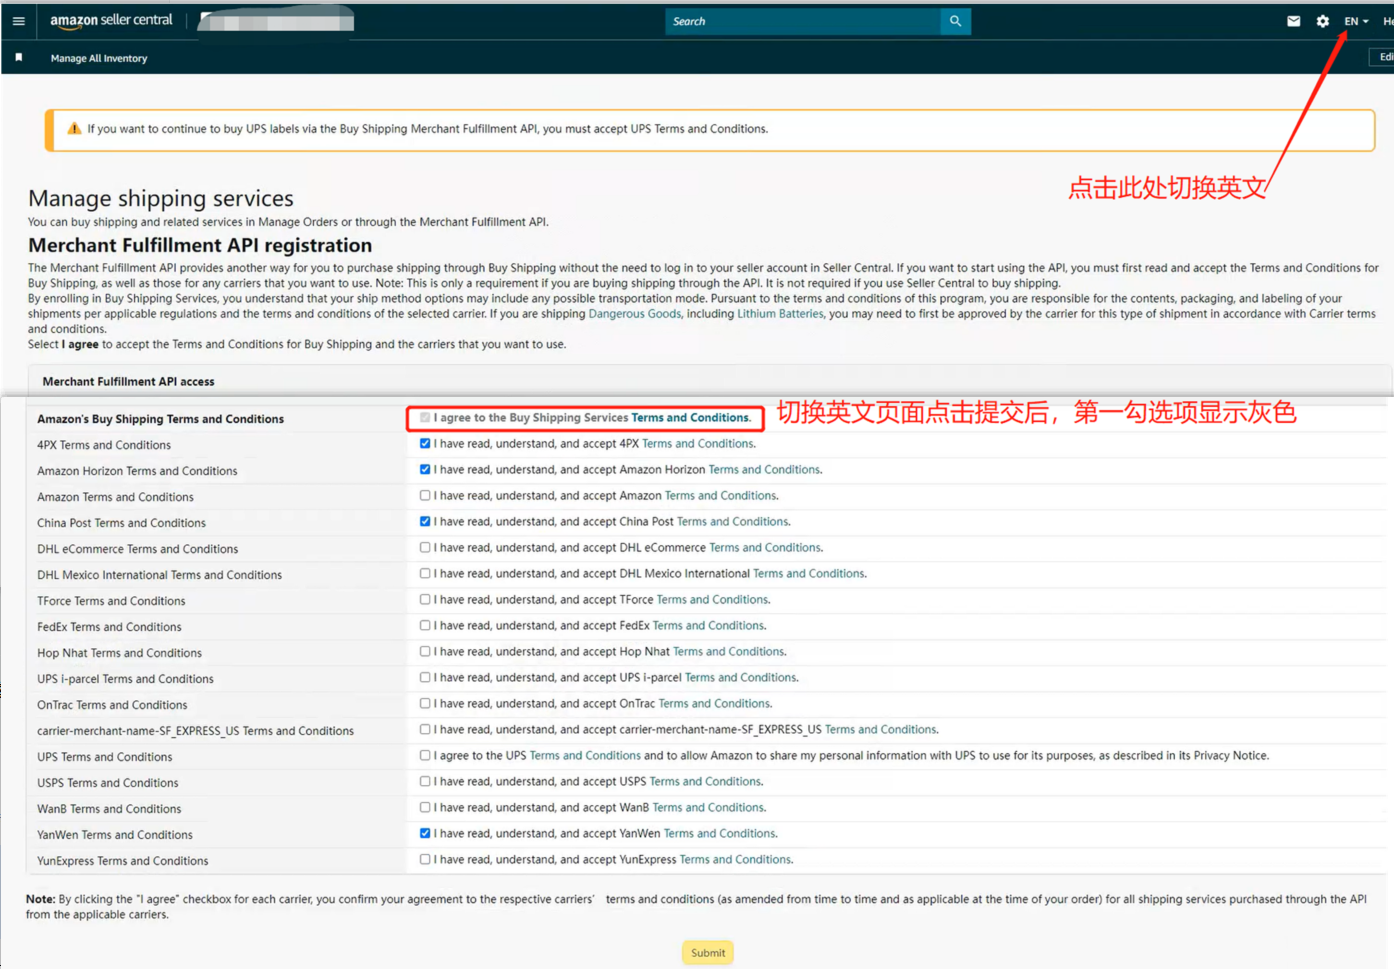Open Buy Shipping Services Terms and Conditions link
The height and width of the screenshot is (969, 1394).
point(690,418)
